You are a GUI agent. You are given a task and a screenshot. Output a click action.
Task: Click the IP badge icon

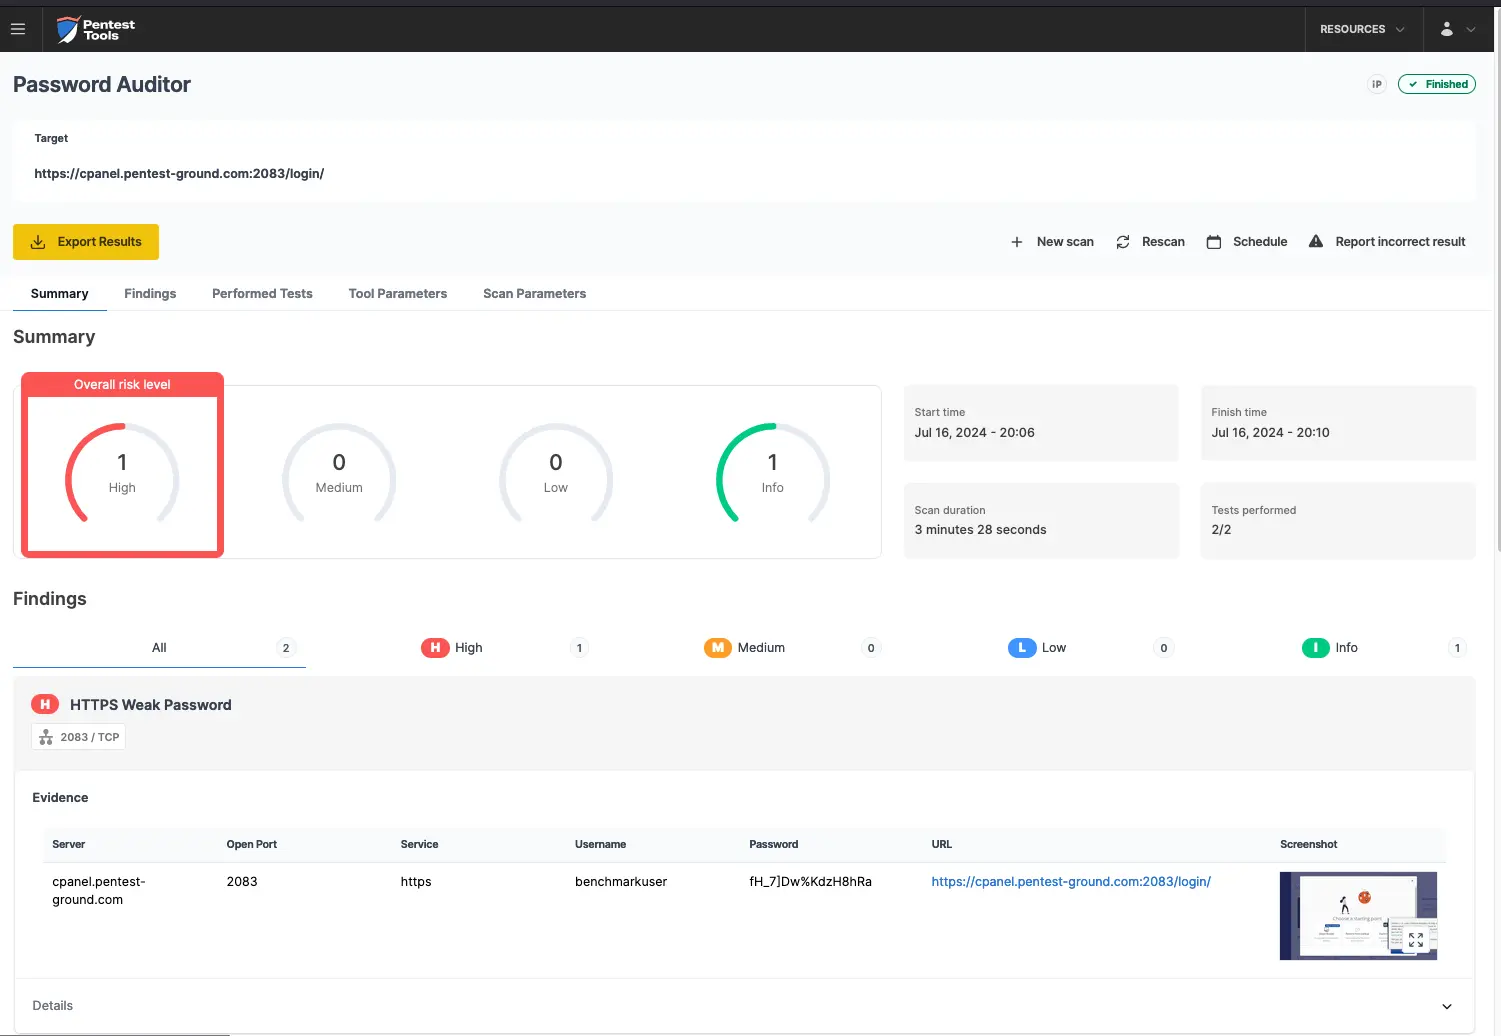click(1377, 84)
